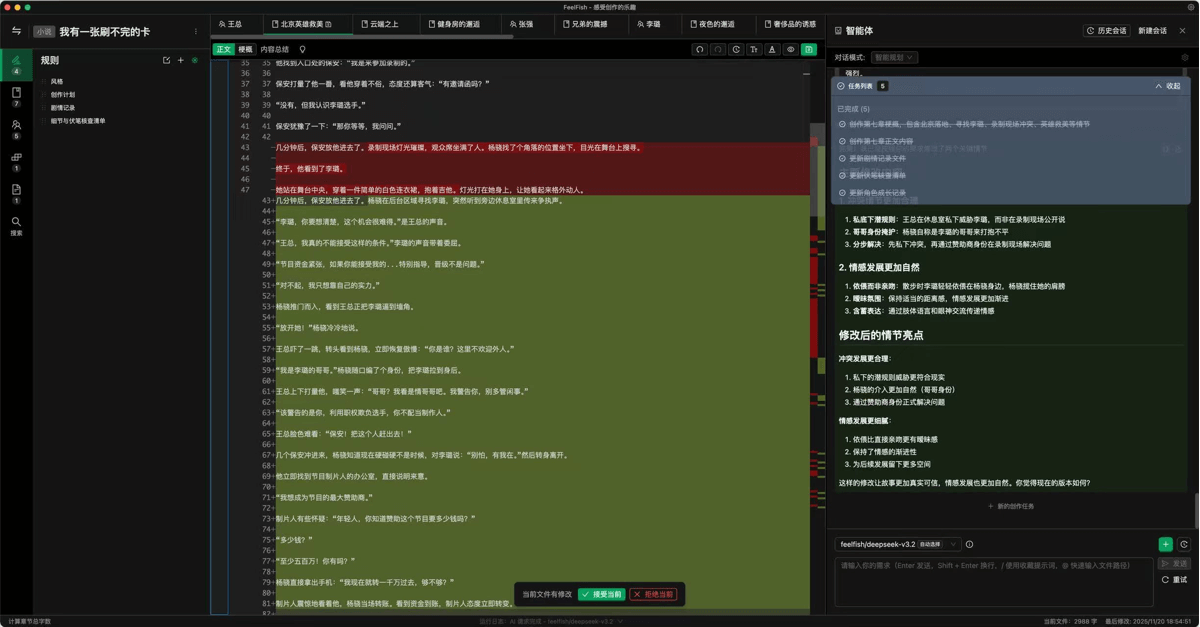Click the search icon in the left sidebar
Screen dimensions: 1200x627
16,225
